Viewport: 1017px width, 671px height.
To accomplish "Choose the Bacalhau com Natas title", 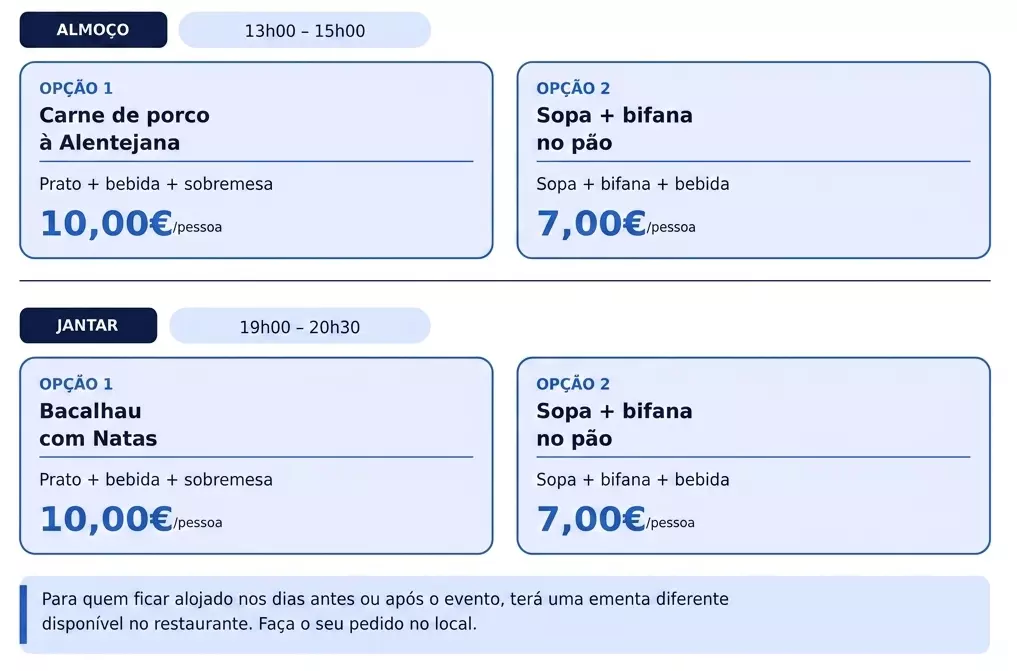I will [x=98, y=425].
